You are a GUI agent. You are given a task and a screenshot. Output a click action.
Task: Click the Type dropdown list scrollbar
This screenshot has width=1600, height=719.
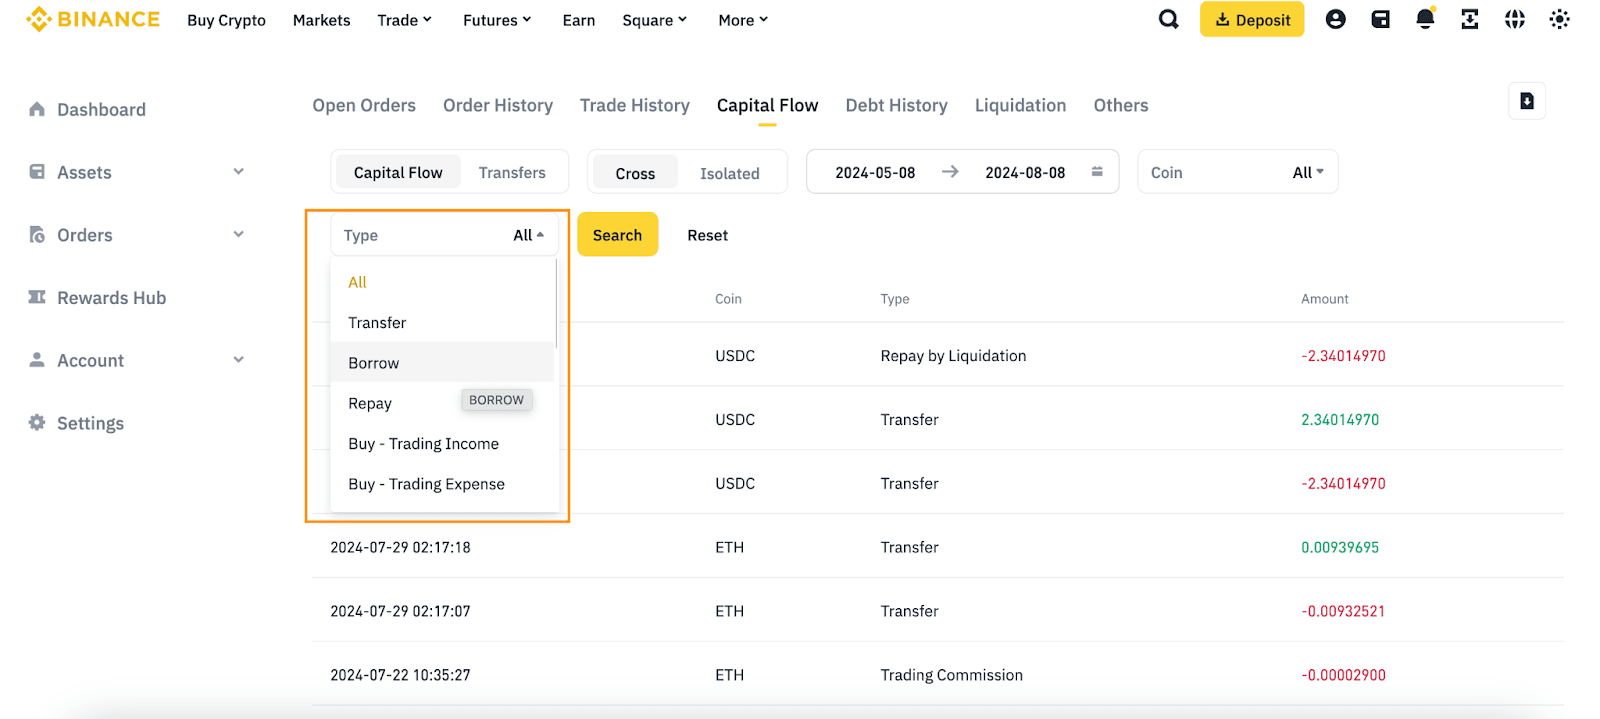coord(556,304)
